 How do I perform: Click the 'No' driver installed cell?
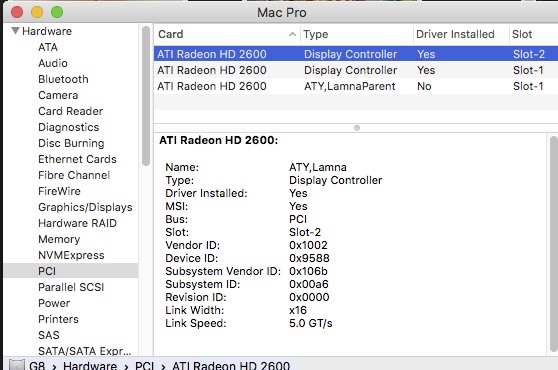[424, 86]
